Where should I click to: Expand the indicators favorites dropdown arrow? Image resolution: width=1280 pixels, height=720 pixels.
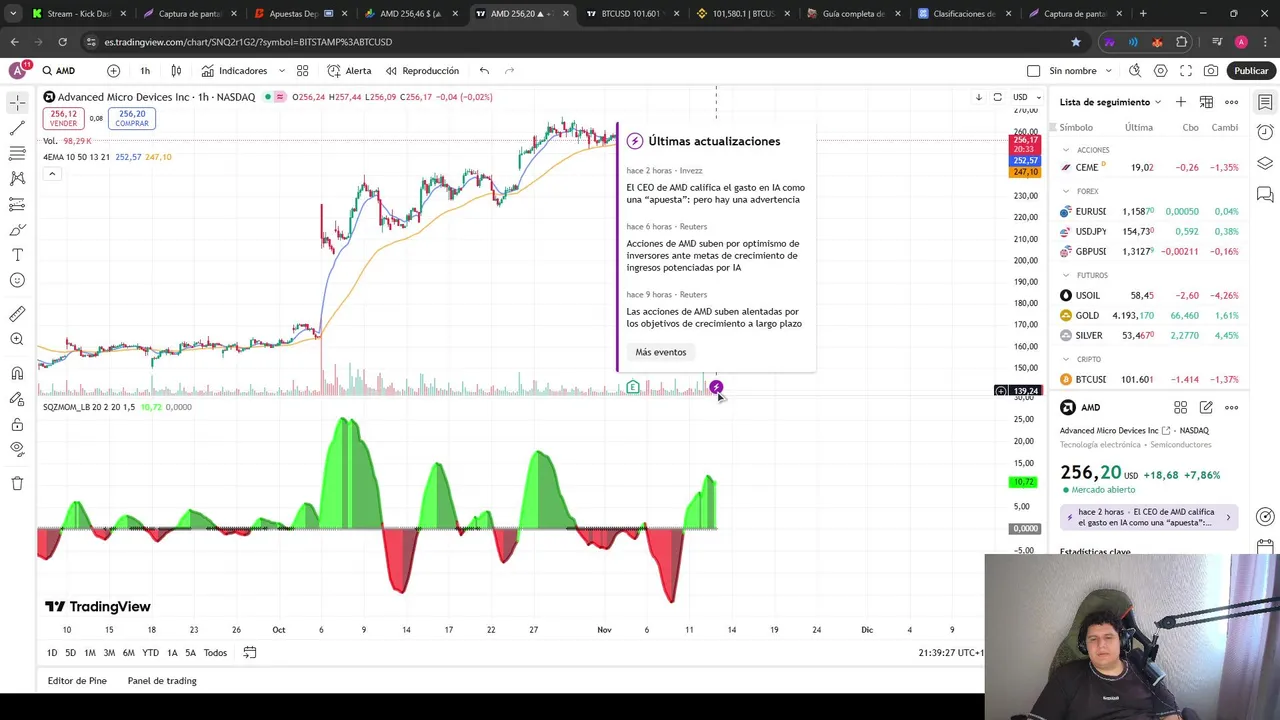coord(282,71)
